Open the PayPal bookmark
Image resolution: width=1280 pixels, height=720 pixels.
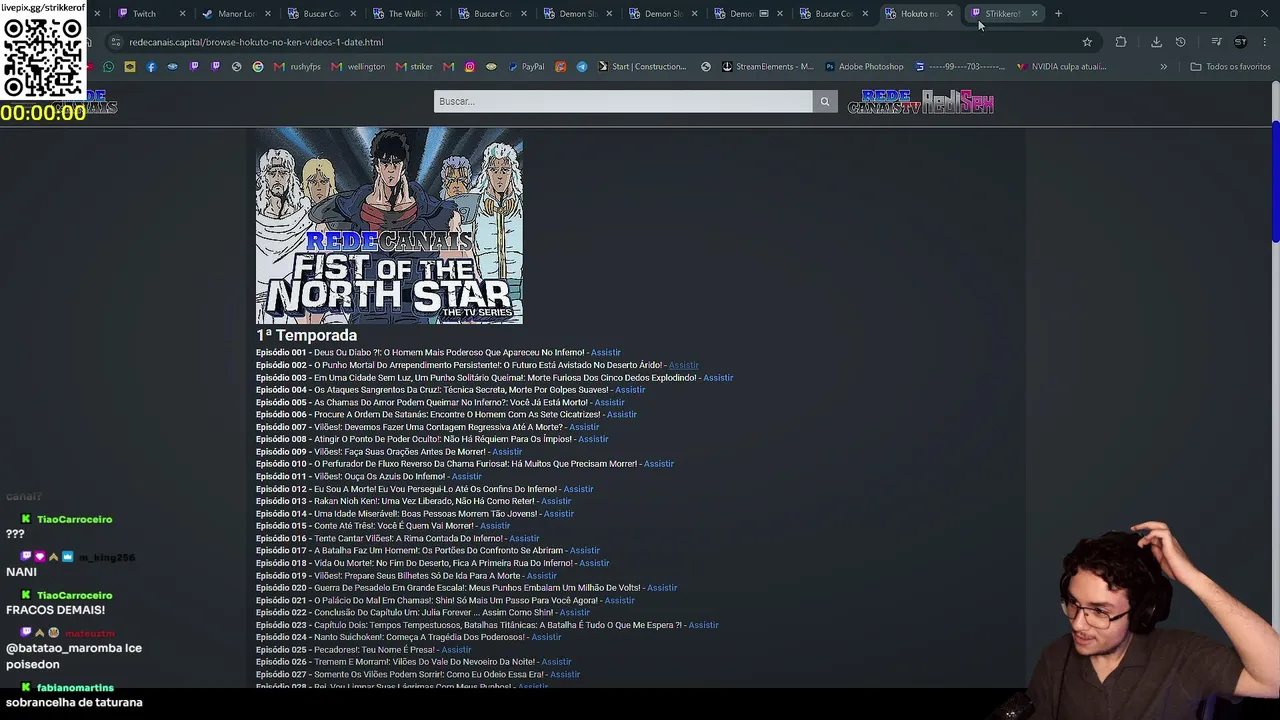coord(526,67)
